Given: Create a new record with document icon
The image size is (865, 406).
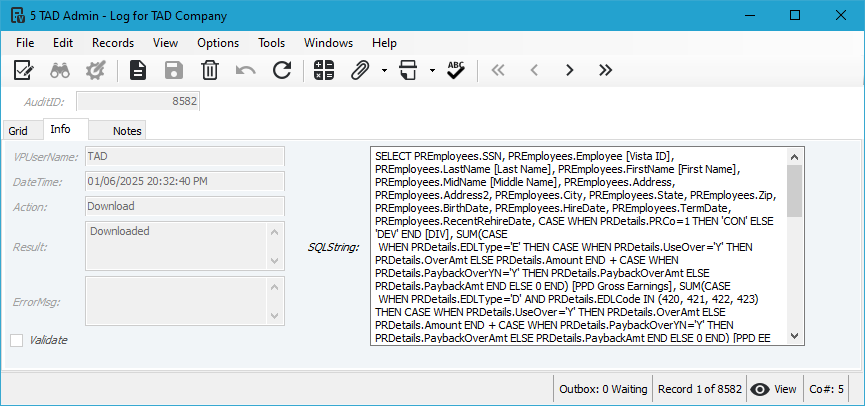Looking at the screenshot, I should [138, 70].
